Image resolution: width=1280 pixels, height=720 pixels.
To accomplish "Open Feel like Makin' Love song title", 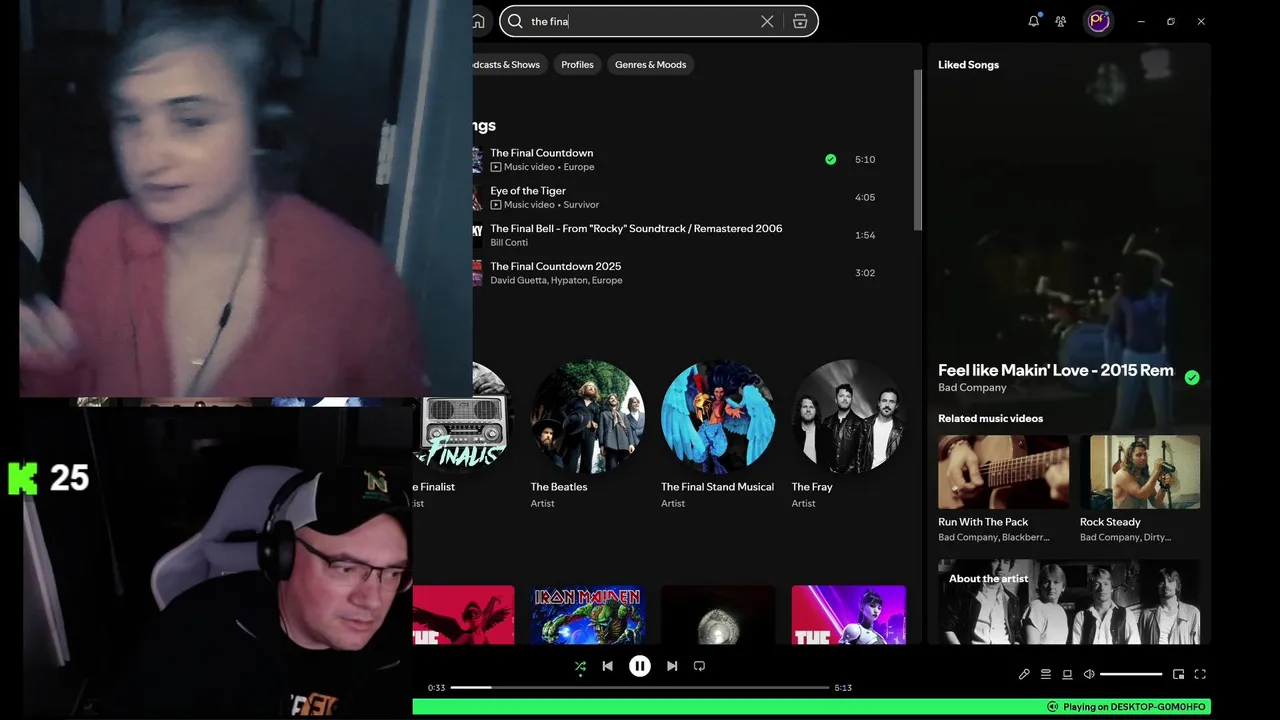I will coord(1056,370).
